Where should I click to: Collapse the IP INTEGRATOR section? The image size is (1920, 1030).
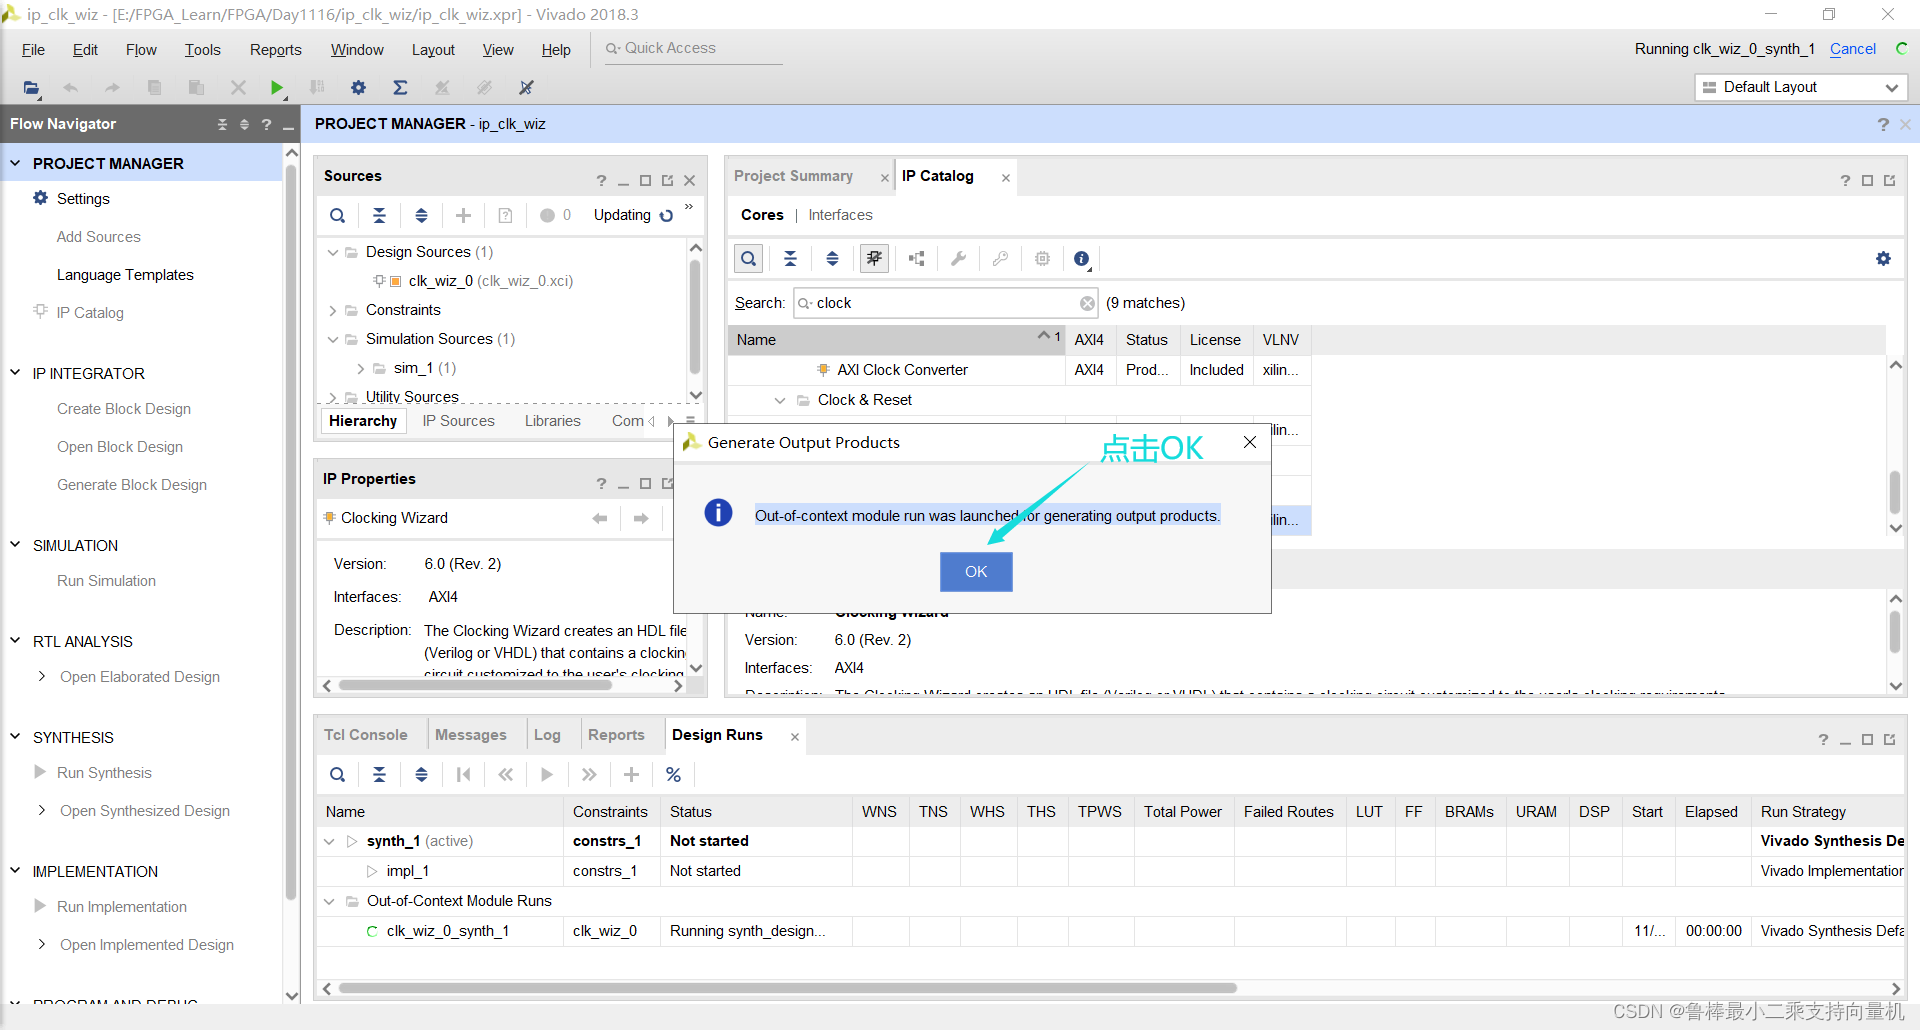pyautogui.click(x=15, y=373)
